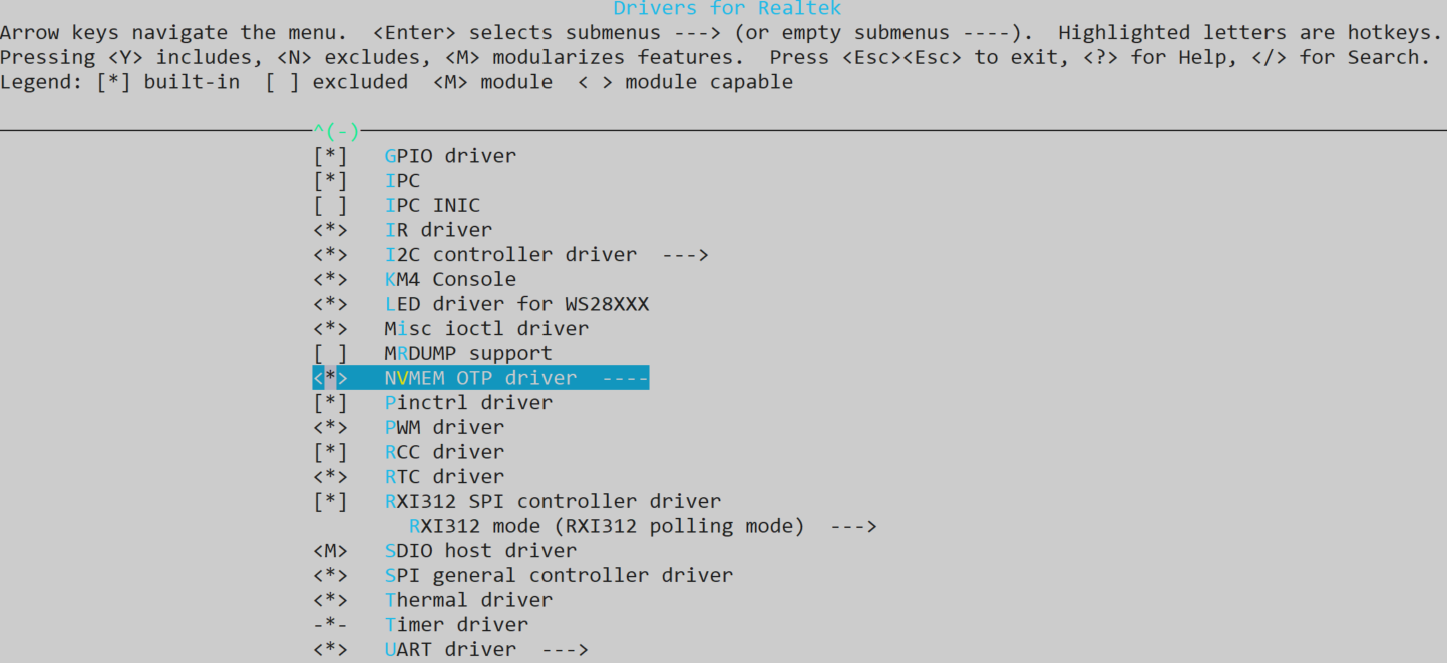The width and height of the screenshot is (1447, 663).
Task: Select the PWM driver entry
Action: coord(444,427)
